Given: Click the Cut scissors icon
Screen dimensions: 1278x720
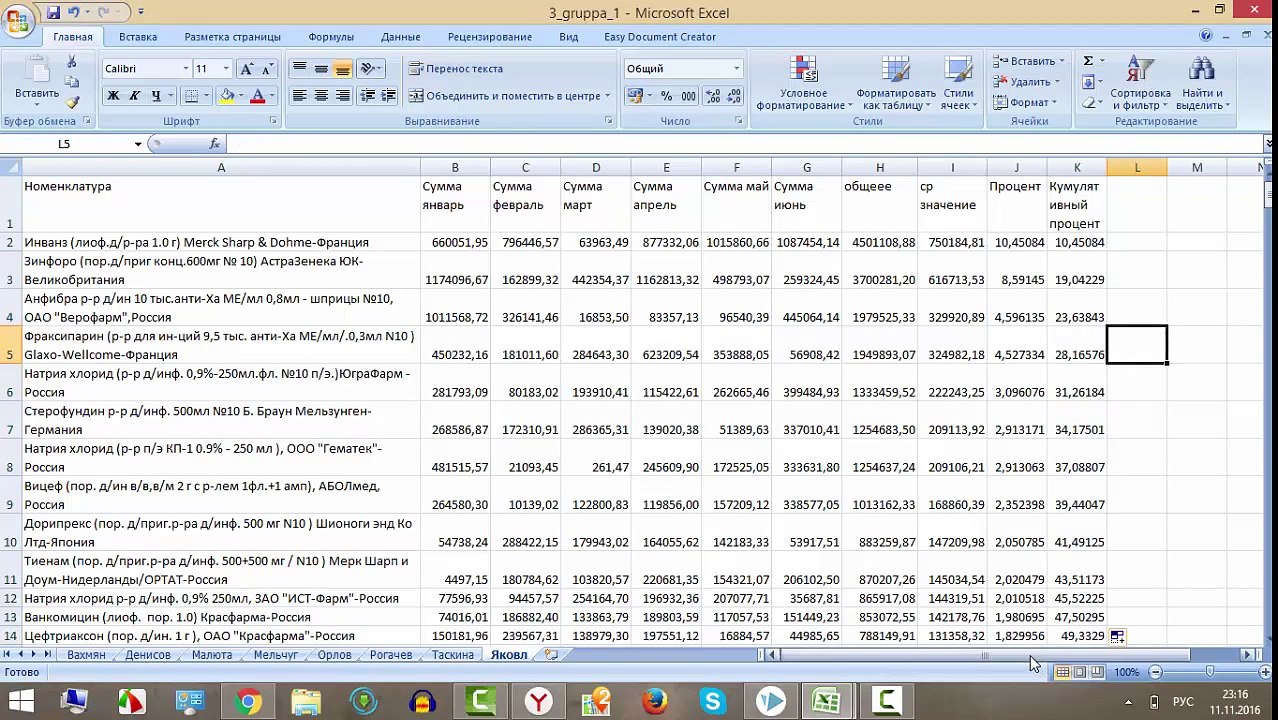Looking at the screenshot, I should tap(72, 63).
